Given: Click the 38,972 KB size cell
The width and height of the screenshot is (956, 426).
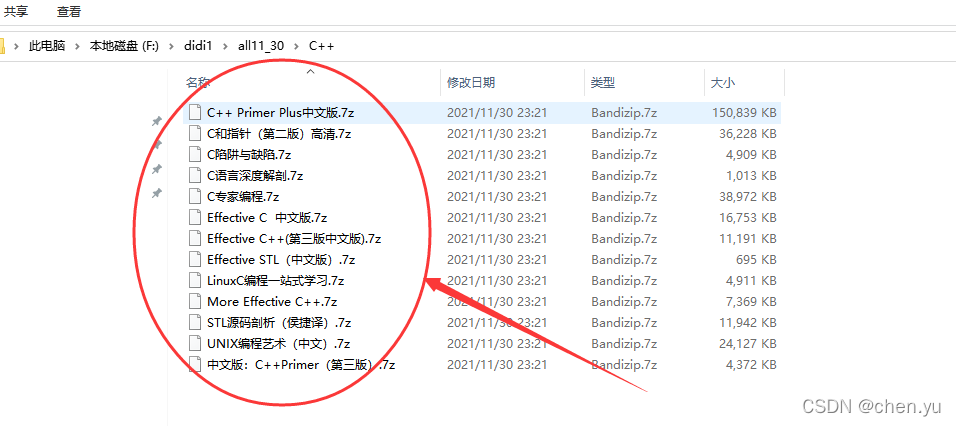Looking at the screenshot, I should tap(747, 196).
